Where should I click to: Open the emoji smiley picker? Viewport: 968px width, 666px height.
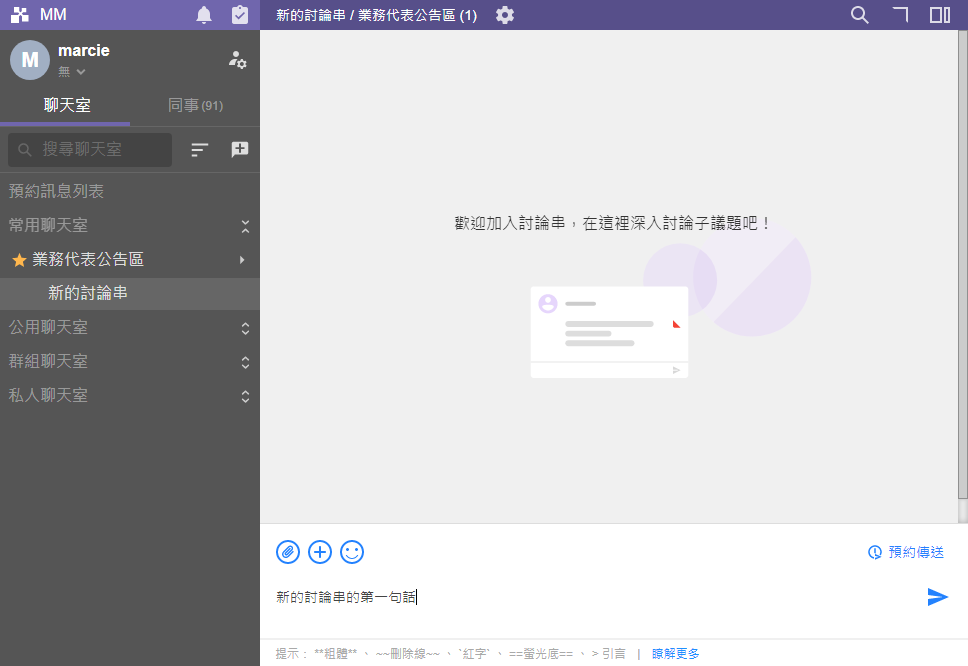[x=352, y=552]
